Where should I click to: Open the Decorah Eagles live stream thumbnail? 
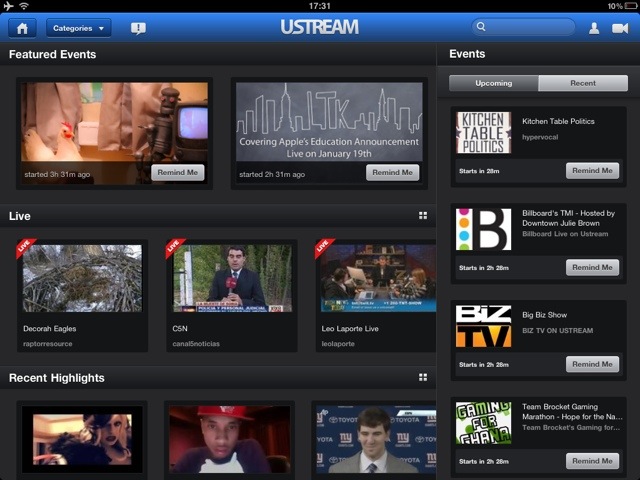82,278
